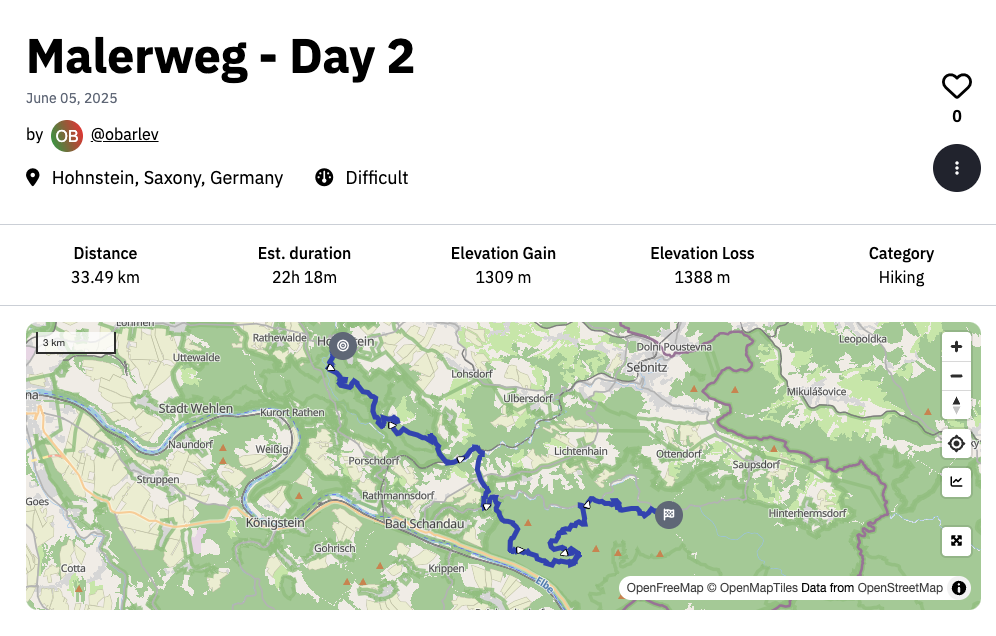Open the three-dot options menu
Viewport: 996px width, 636px height.
[956, 168]
